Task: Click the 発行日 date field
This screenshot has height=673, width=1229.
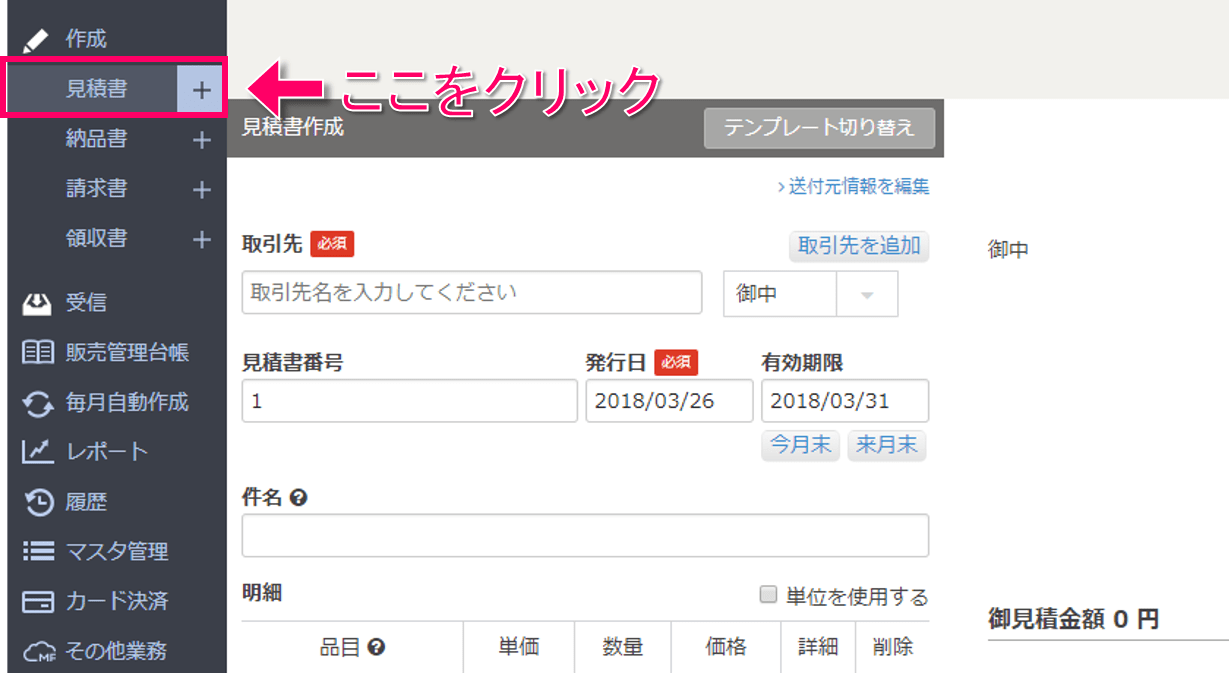Action: pos(669,401)
